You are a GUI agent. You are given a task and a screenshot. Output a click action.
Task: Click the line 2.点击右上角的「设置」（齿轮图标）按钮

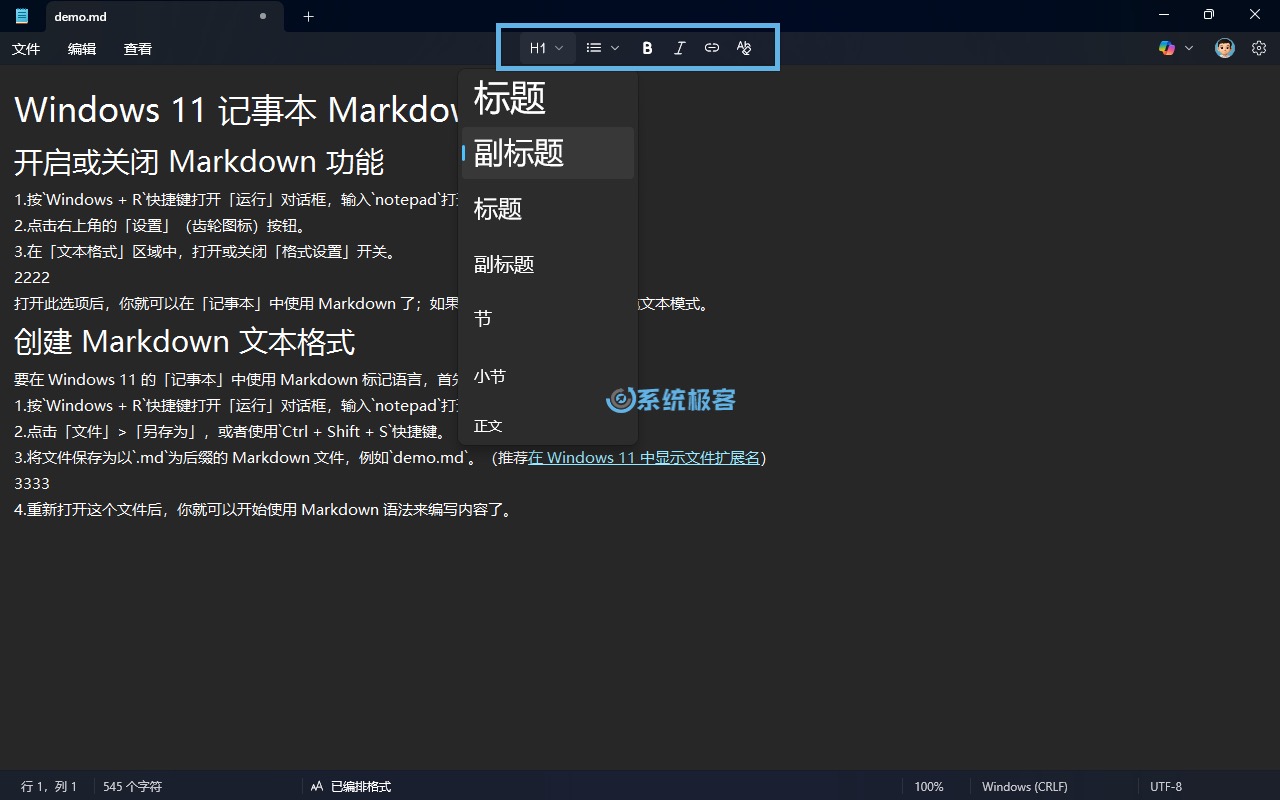coord(160,226)
